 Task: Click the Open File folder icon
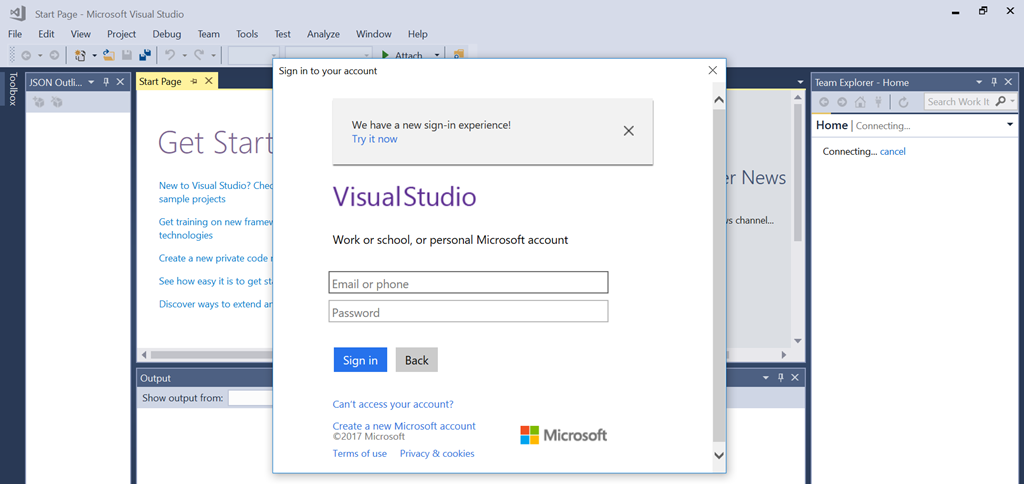point(109,55)
